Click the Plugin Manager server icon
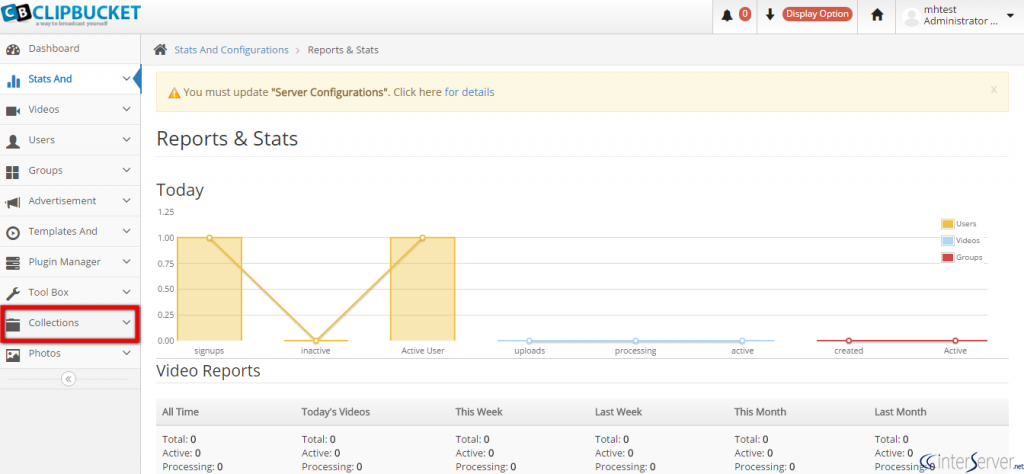1024x474 pixels. click(12, 263)
